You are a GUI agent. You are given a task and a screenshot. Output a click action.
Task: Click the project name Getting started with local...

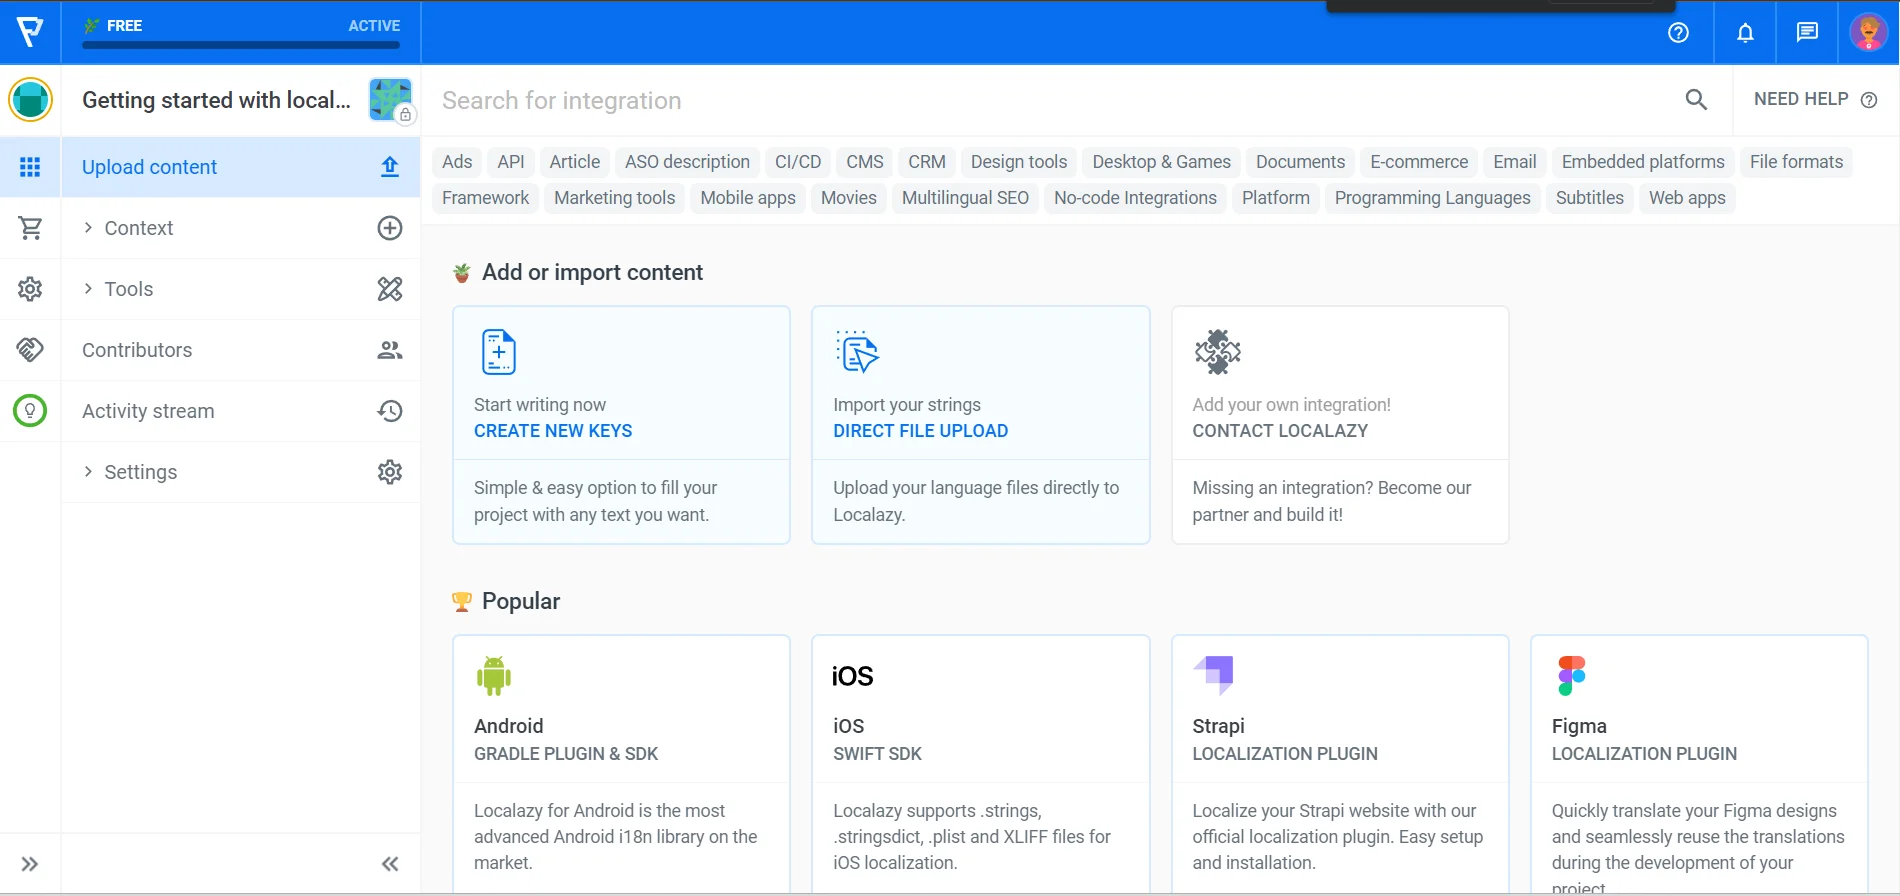[x=216, y=100]
